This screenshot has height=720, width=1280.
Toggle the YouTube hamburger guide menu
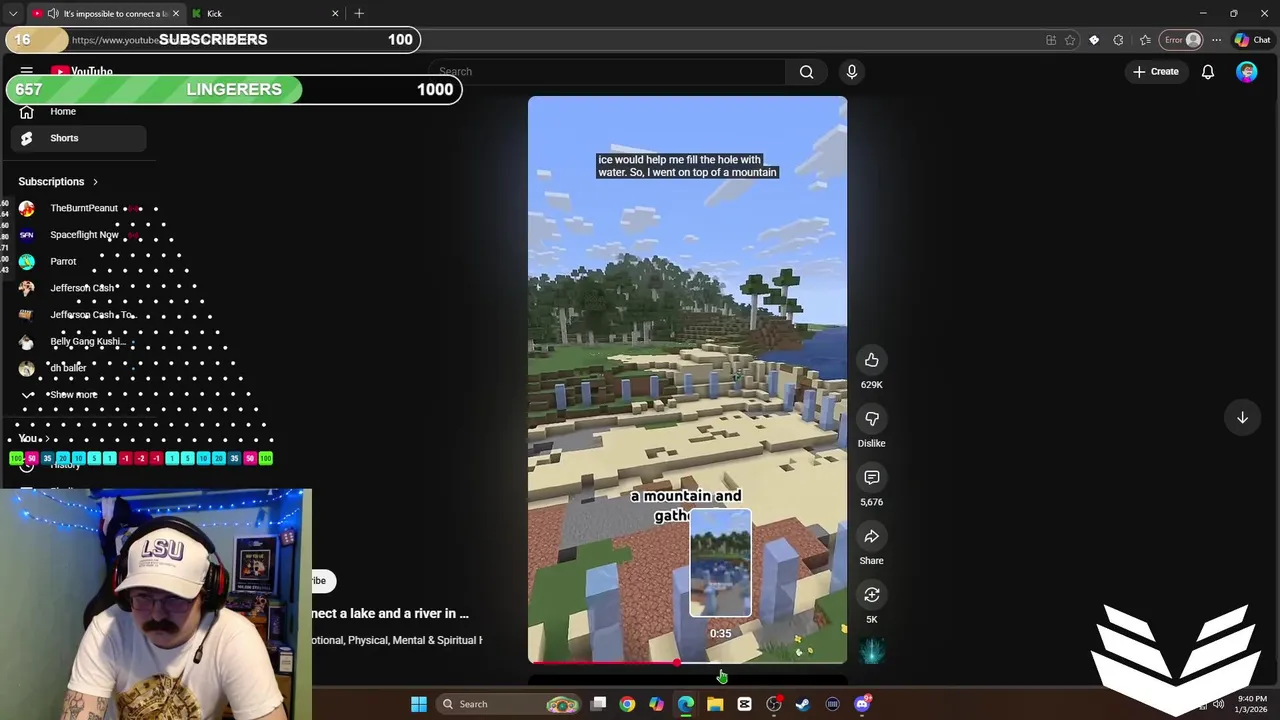(x=27, y=72)
